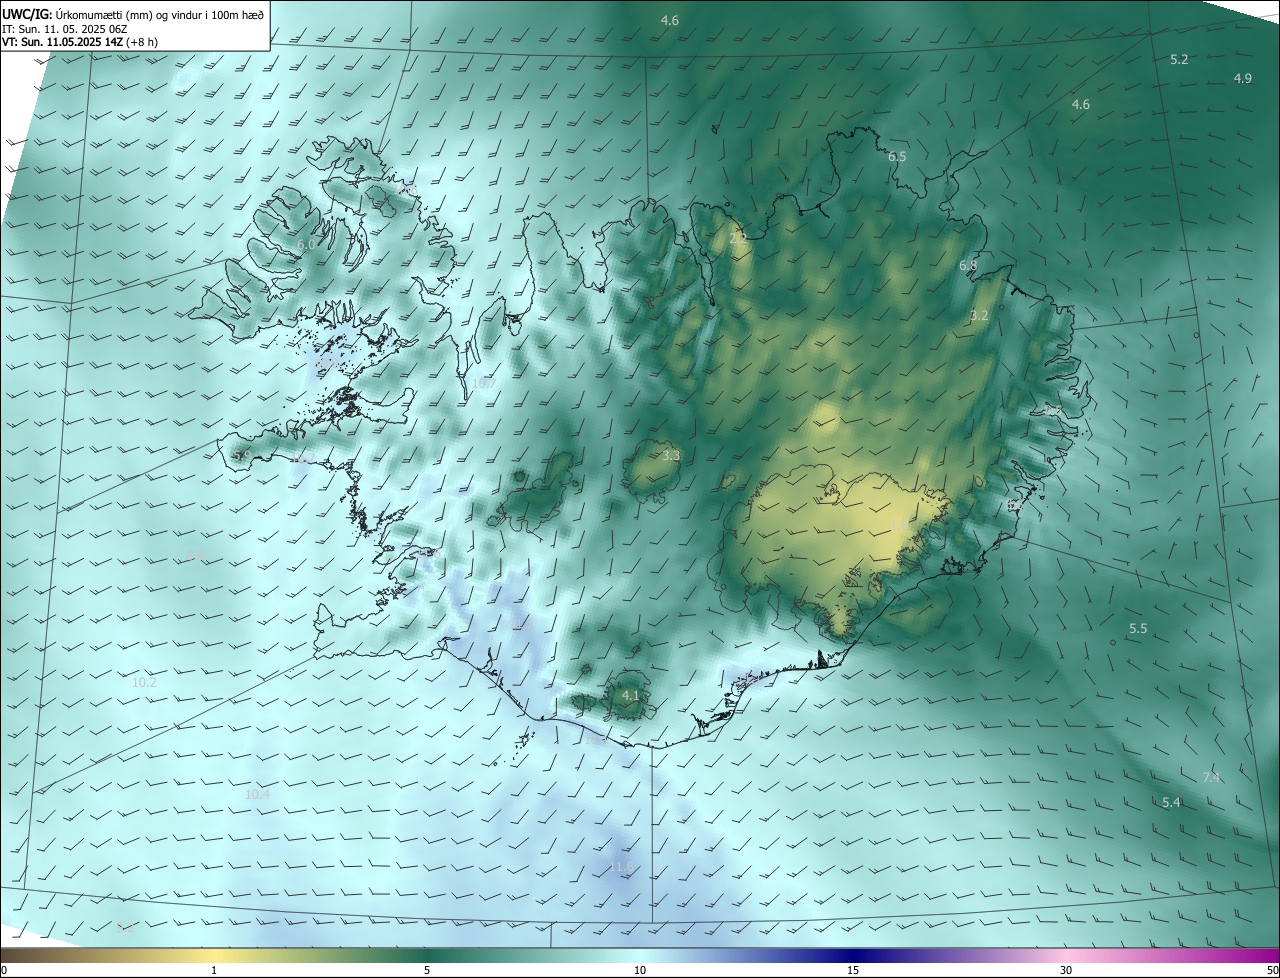Screen dimensions: 1280x978
Task: Click the 5.9 value on the Snæfellsnes peninsula
Action: click(241, 456)
